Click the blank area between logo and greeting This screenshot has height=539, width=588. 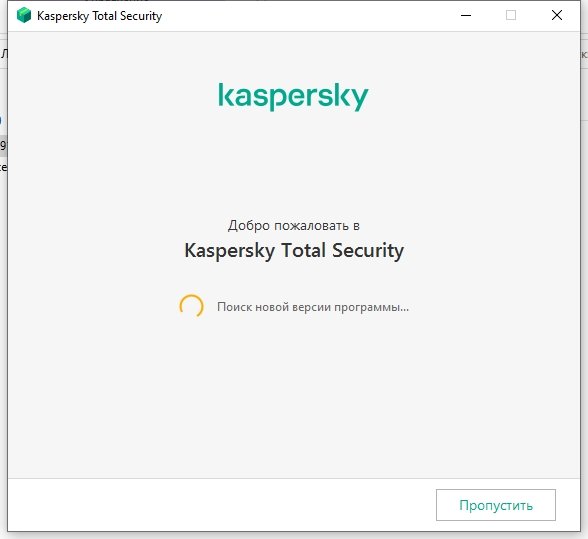294,165
